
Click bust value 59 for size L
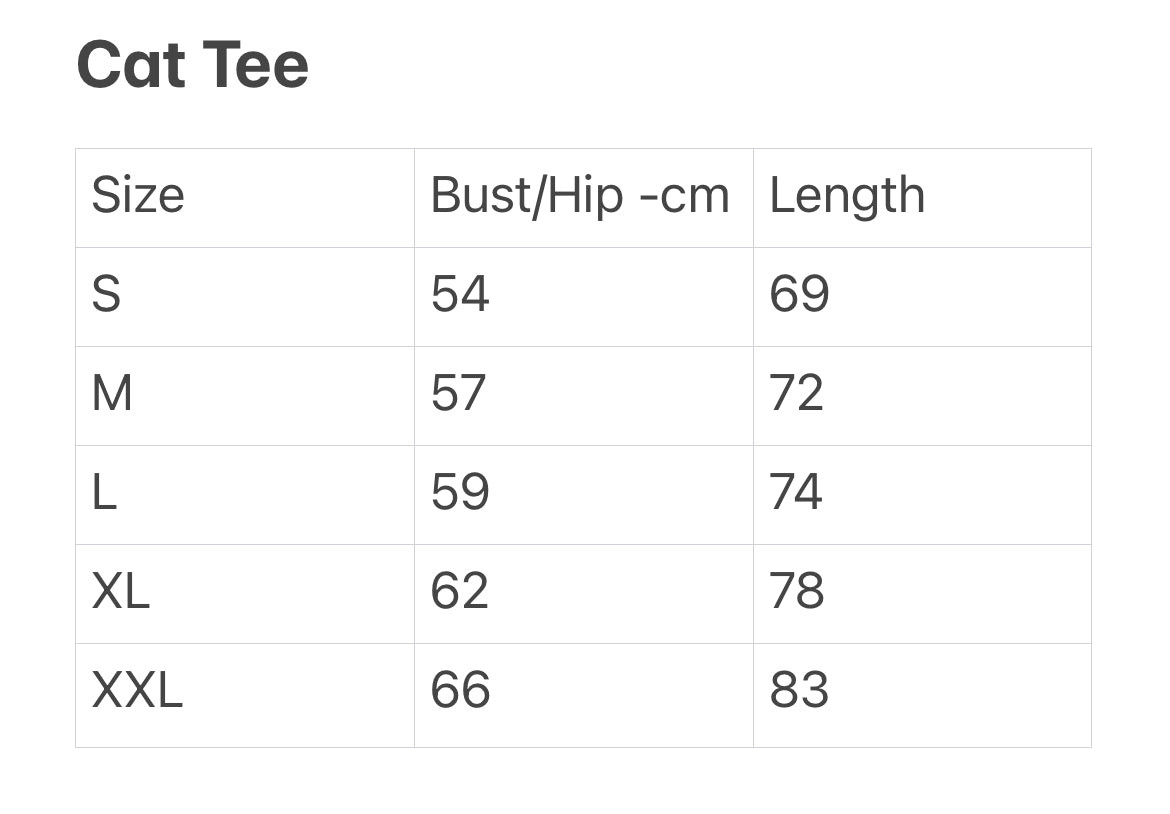click(x=460, y=492)
